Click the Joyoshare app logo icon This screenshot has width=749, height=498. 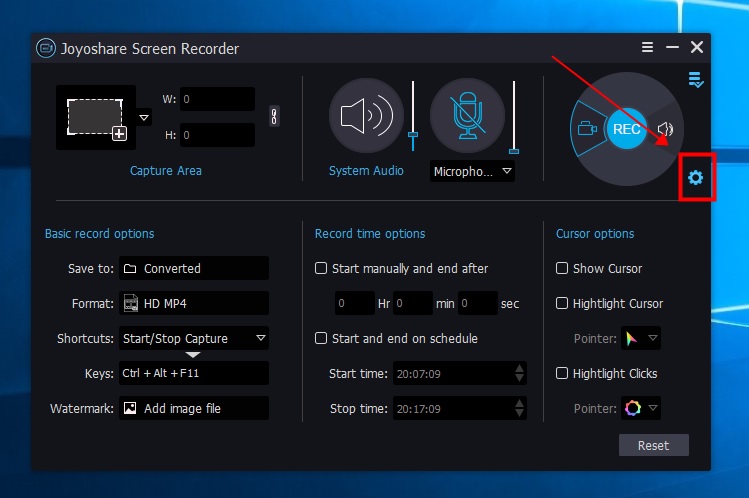(x=46, y=48)
